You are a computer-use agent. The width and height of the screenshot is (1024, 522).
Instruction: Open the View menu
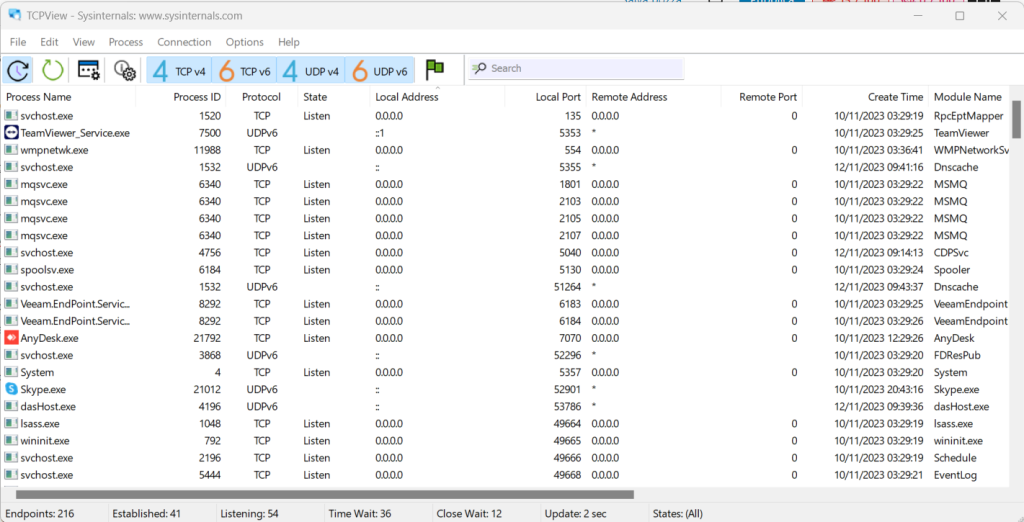[84, 42]
